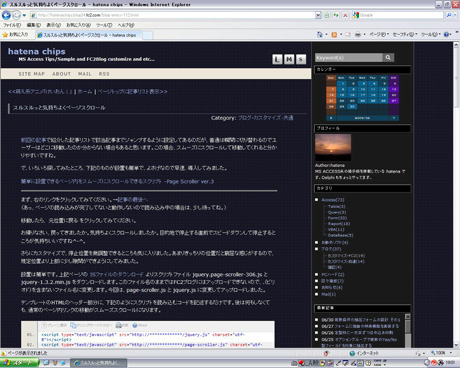This screenshot has width=460, height=368.
Task: Click the address bar URL field
Action: coord(173,15)
